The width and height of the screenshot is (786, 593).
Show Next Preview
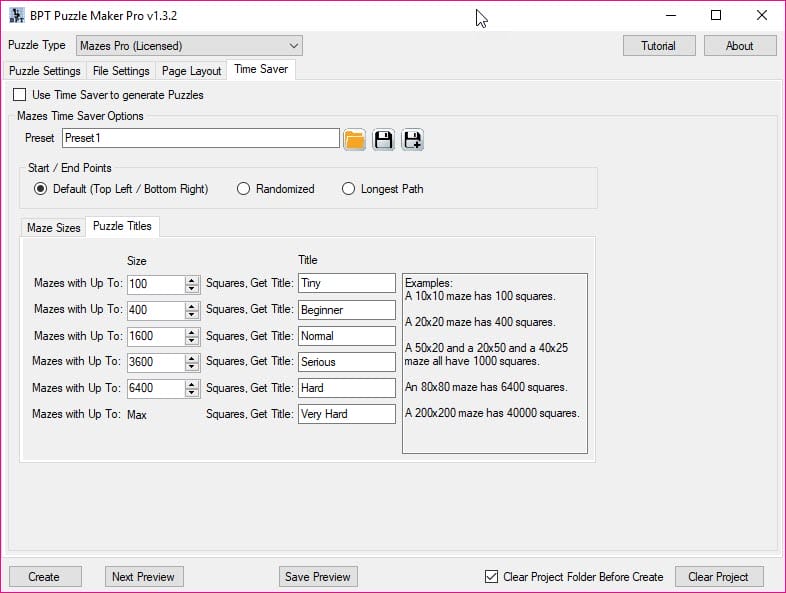(x=144, y=576)
